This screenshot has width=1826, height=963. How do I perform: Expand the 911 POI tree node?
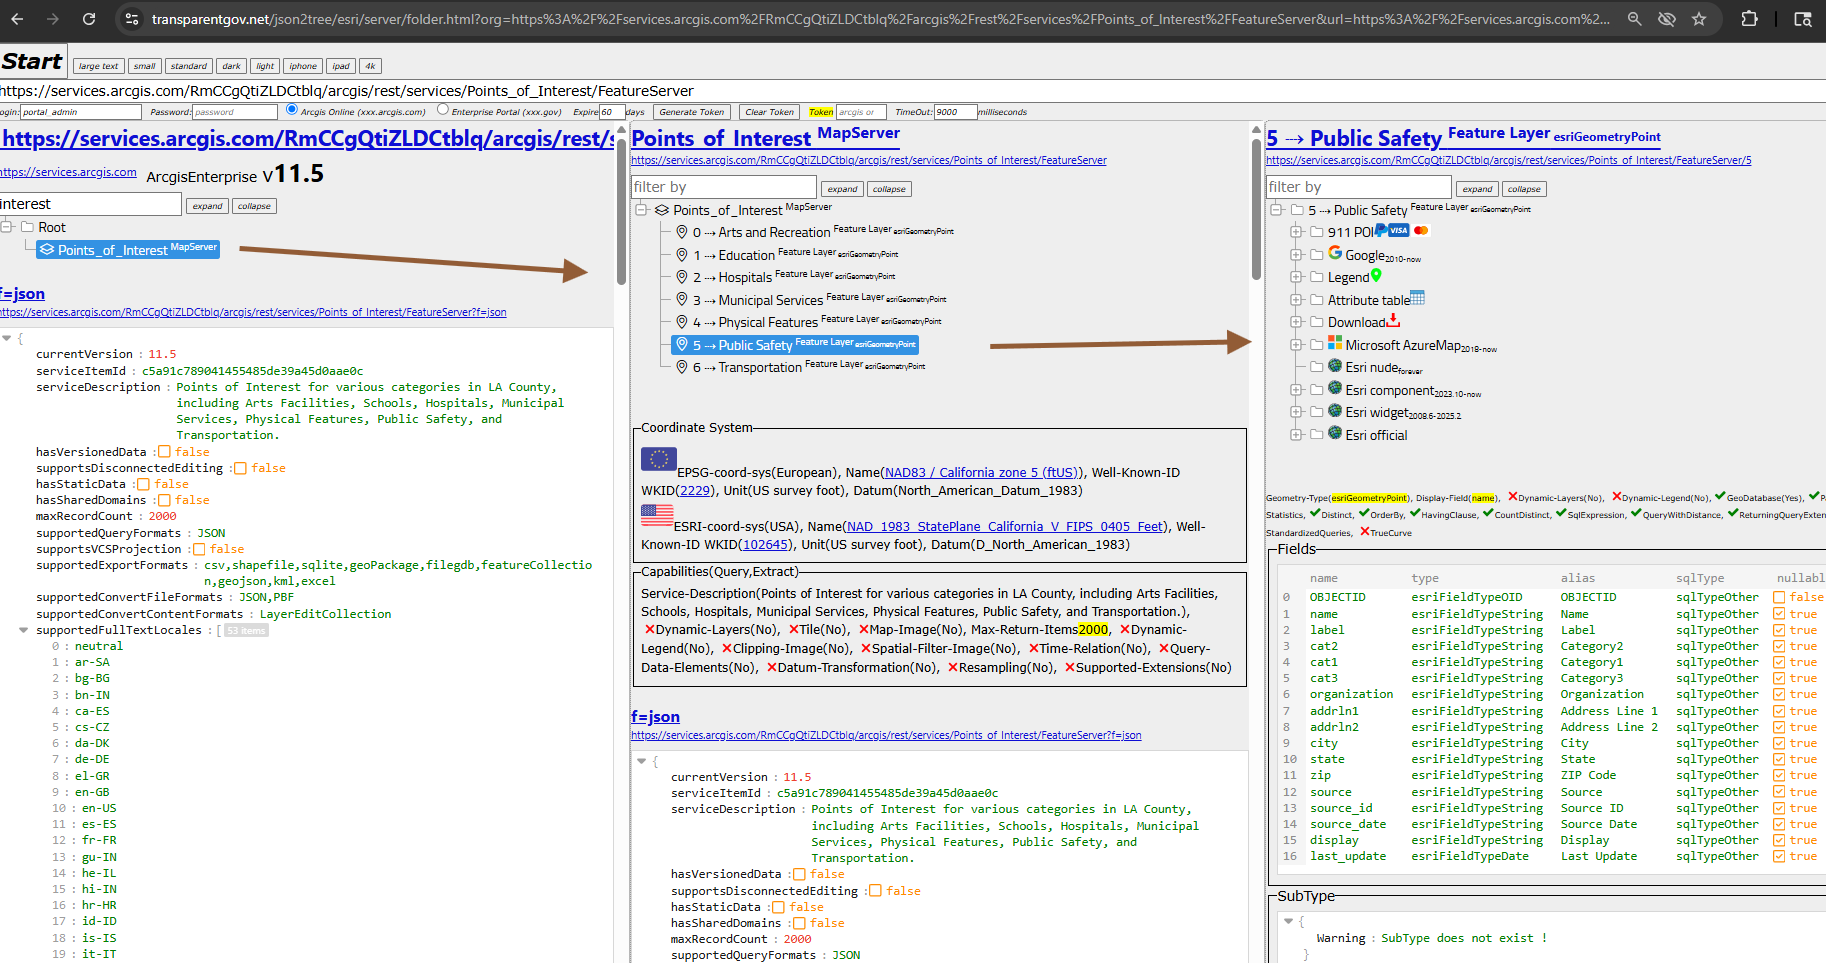(x=1296, y=232)
